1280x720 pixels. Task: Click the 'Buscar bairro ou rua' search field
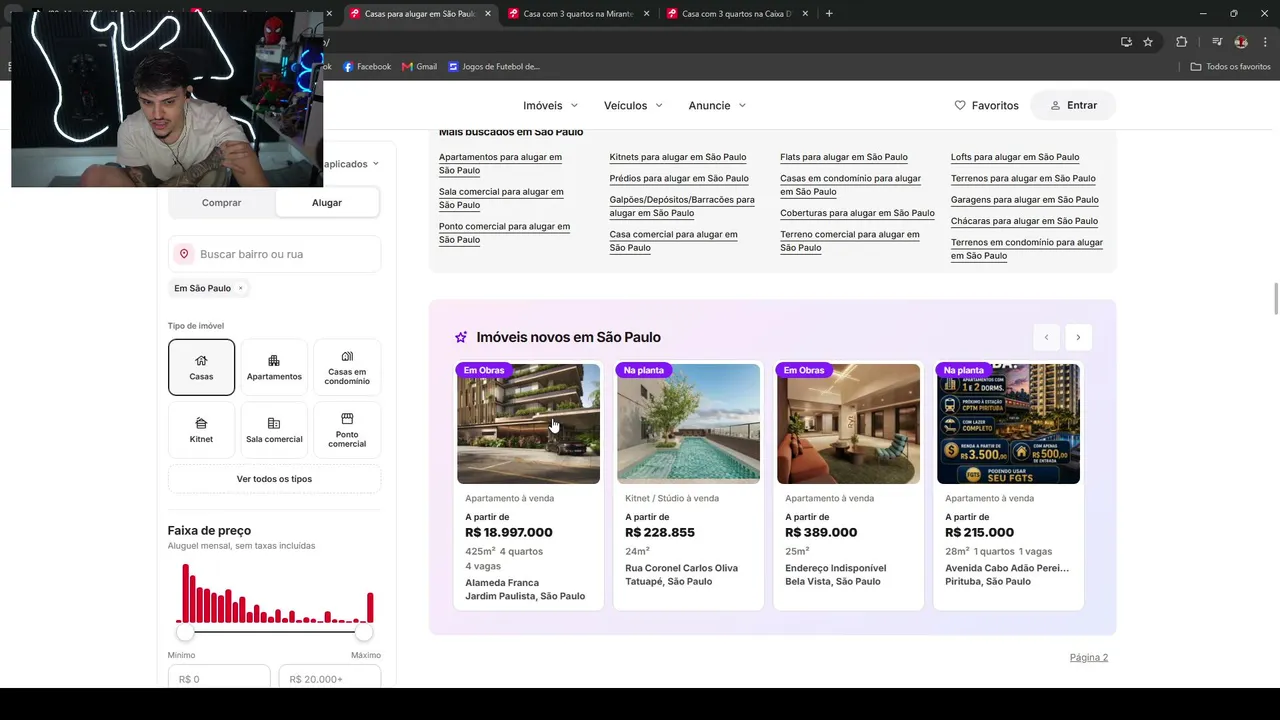click(x=274, y=254)
